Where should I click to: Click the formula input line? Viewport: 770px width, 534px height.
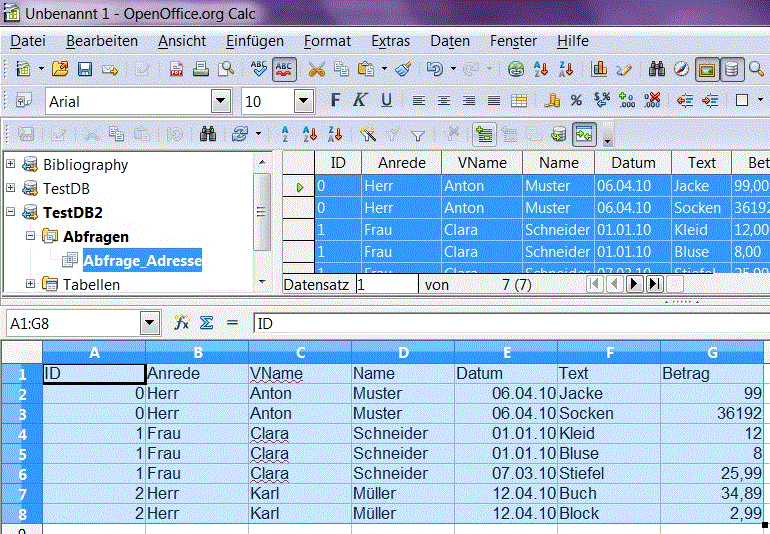(500, 323)
